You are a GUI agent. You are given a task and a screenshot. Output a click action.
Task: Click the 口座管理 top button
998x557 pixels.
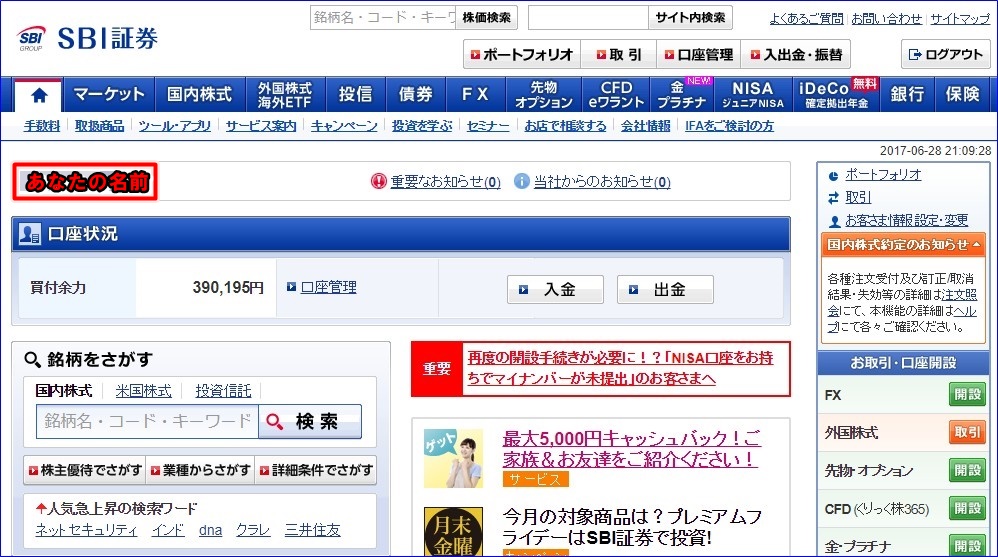pos(699,55)
